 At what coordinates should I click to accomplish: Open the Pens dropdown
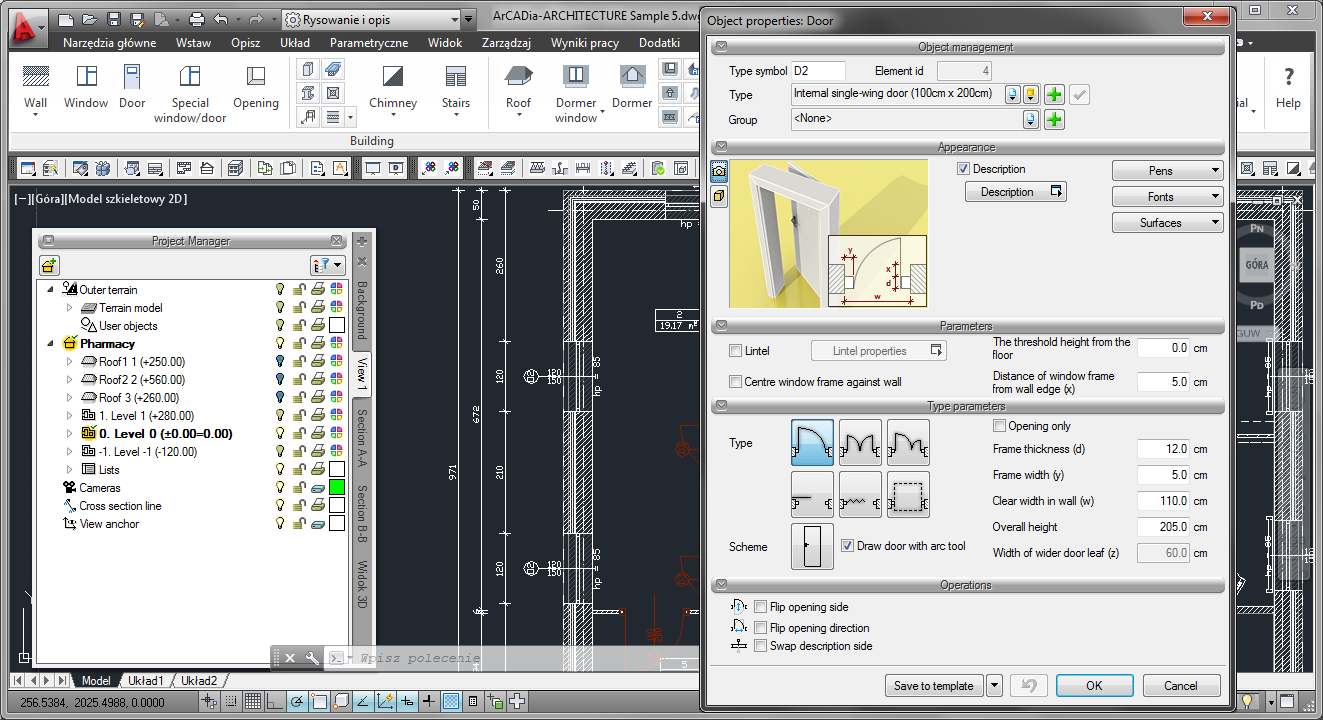[1167, 171]
